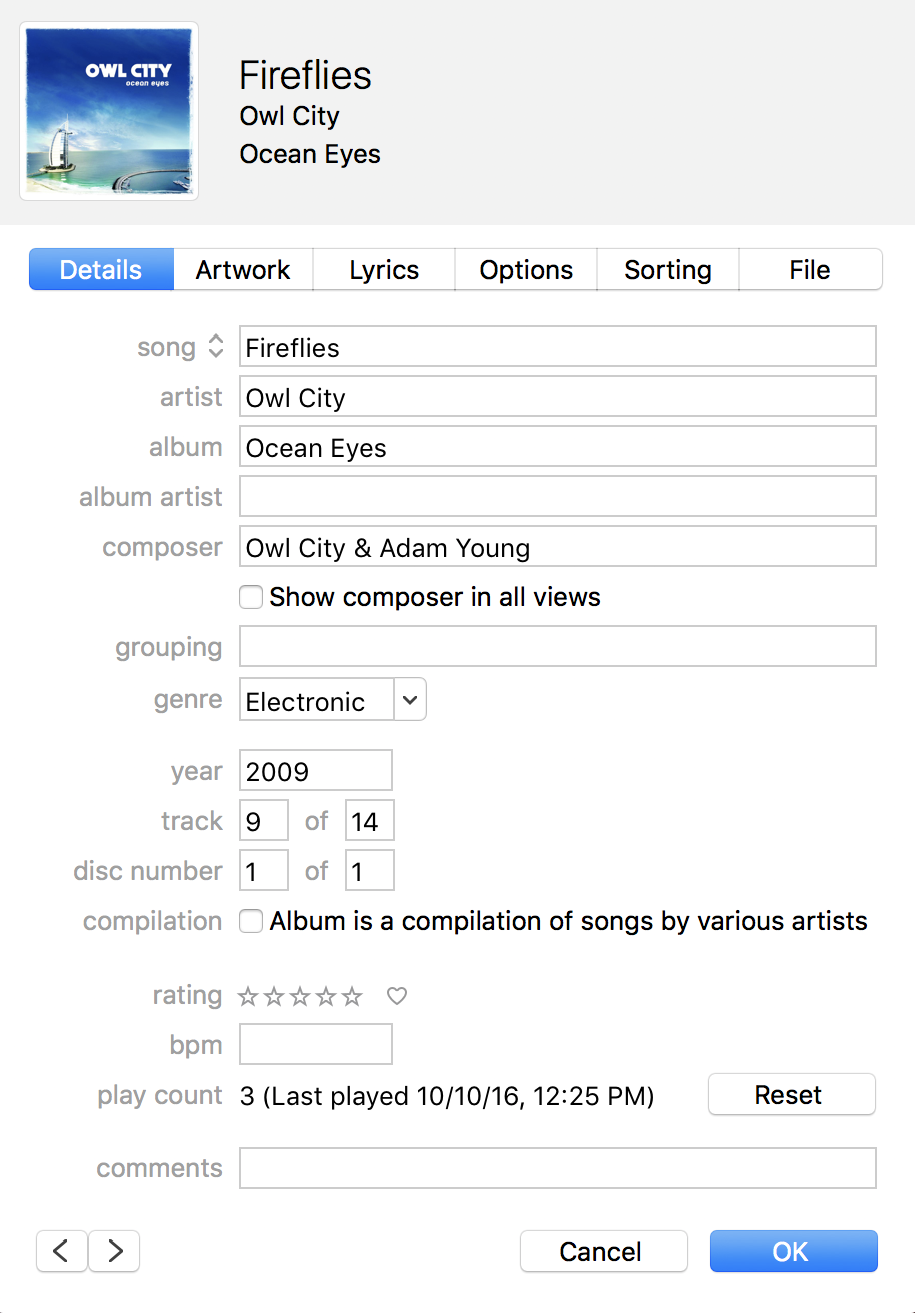Go to the previous song
915x1313 pixels.
62,1251
